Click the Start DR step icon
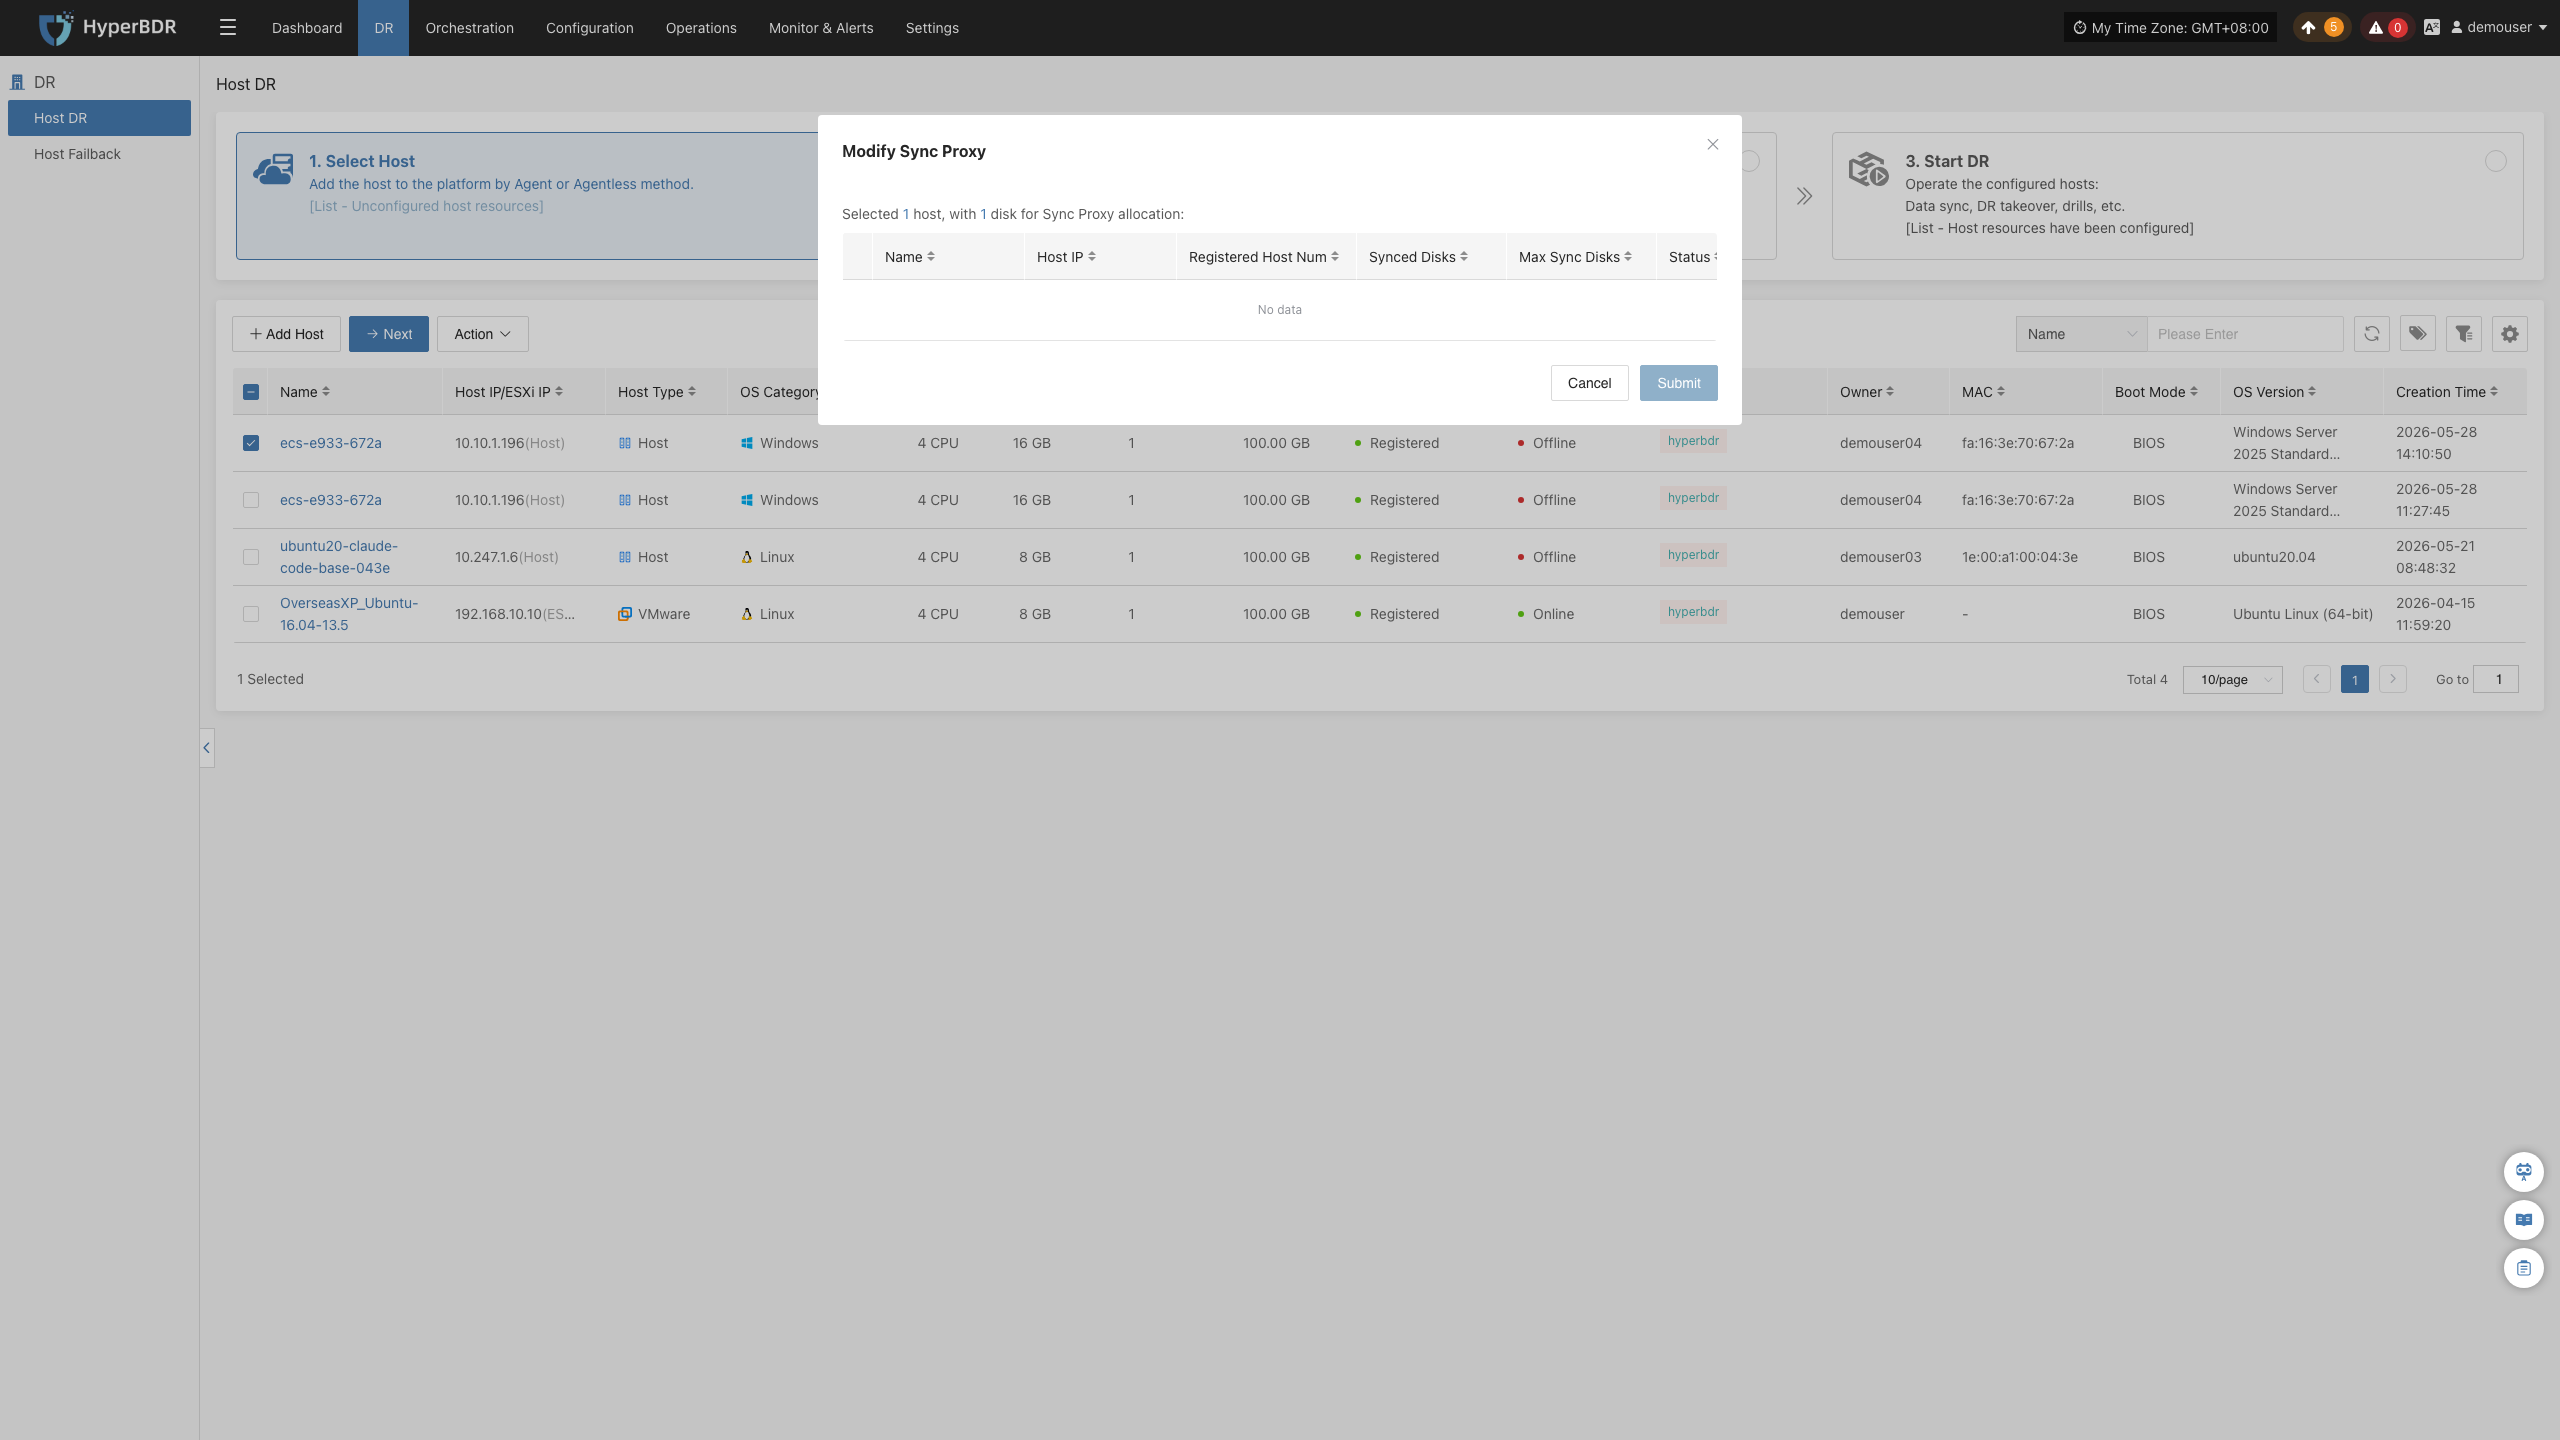Image resolution: width=2560 pixels, height=1440 pixels. tap(1868, 170)
